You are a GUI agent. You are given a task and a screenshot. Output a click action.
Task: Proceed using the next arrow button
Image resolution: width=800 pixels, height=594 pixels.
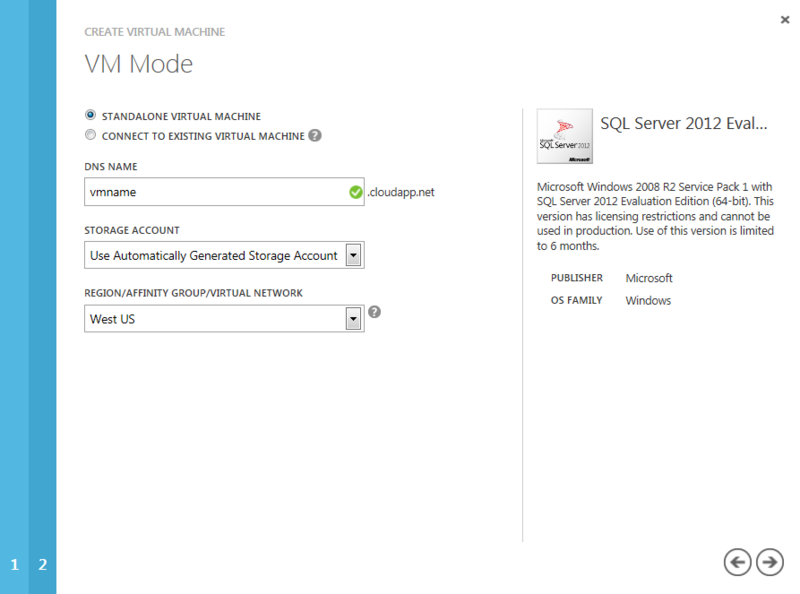coord(769,562)
